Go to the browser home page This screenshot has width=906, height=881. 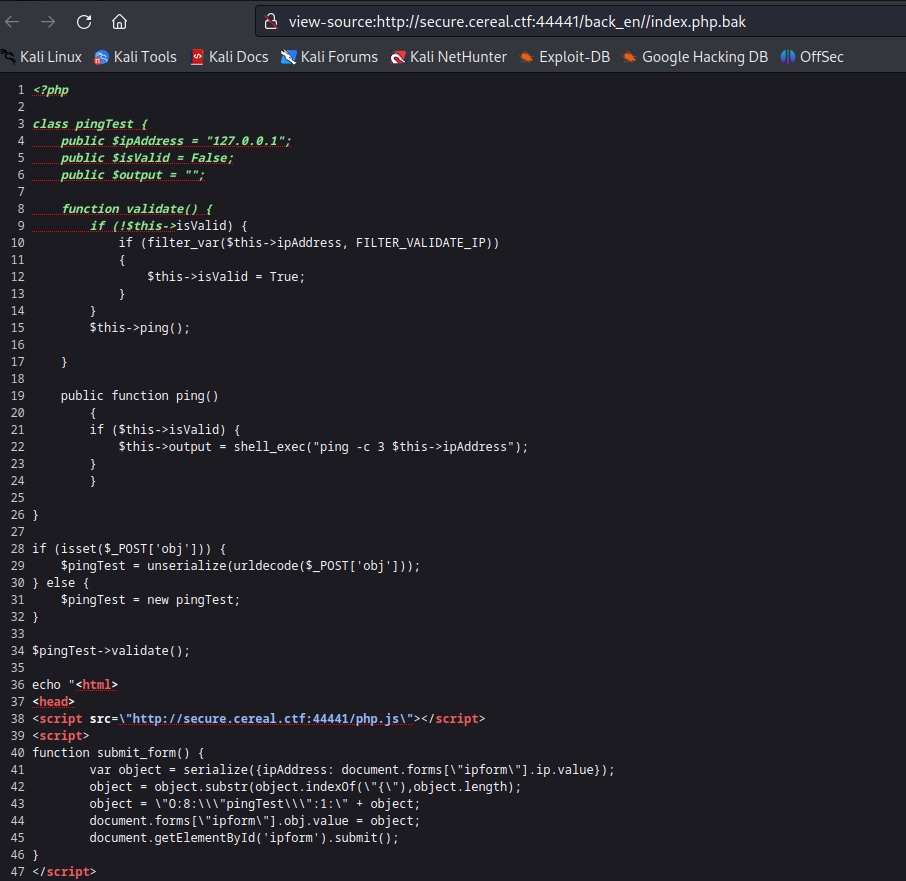(x=120, y=22)
